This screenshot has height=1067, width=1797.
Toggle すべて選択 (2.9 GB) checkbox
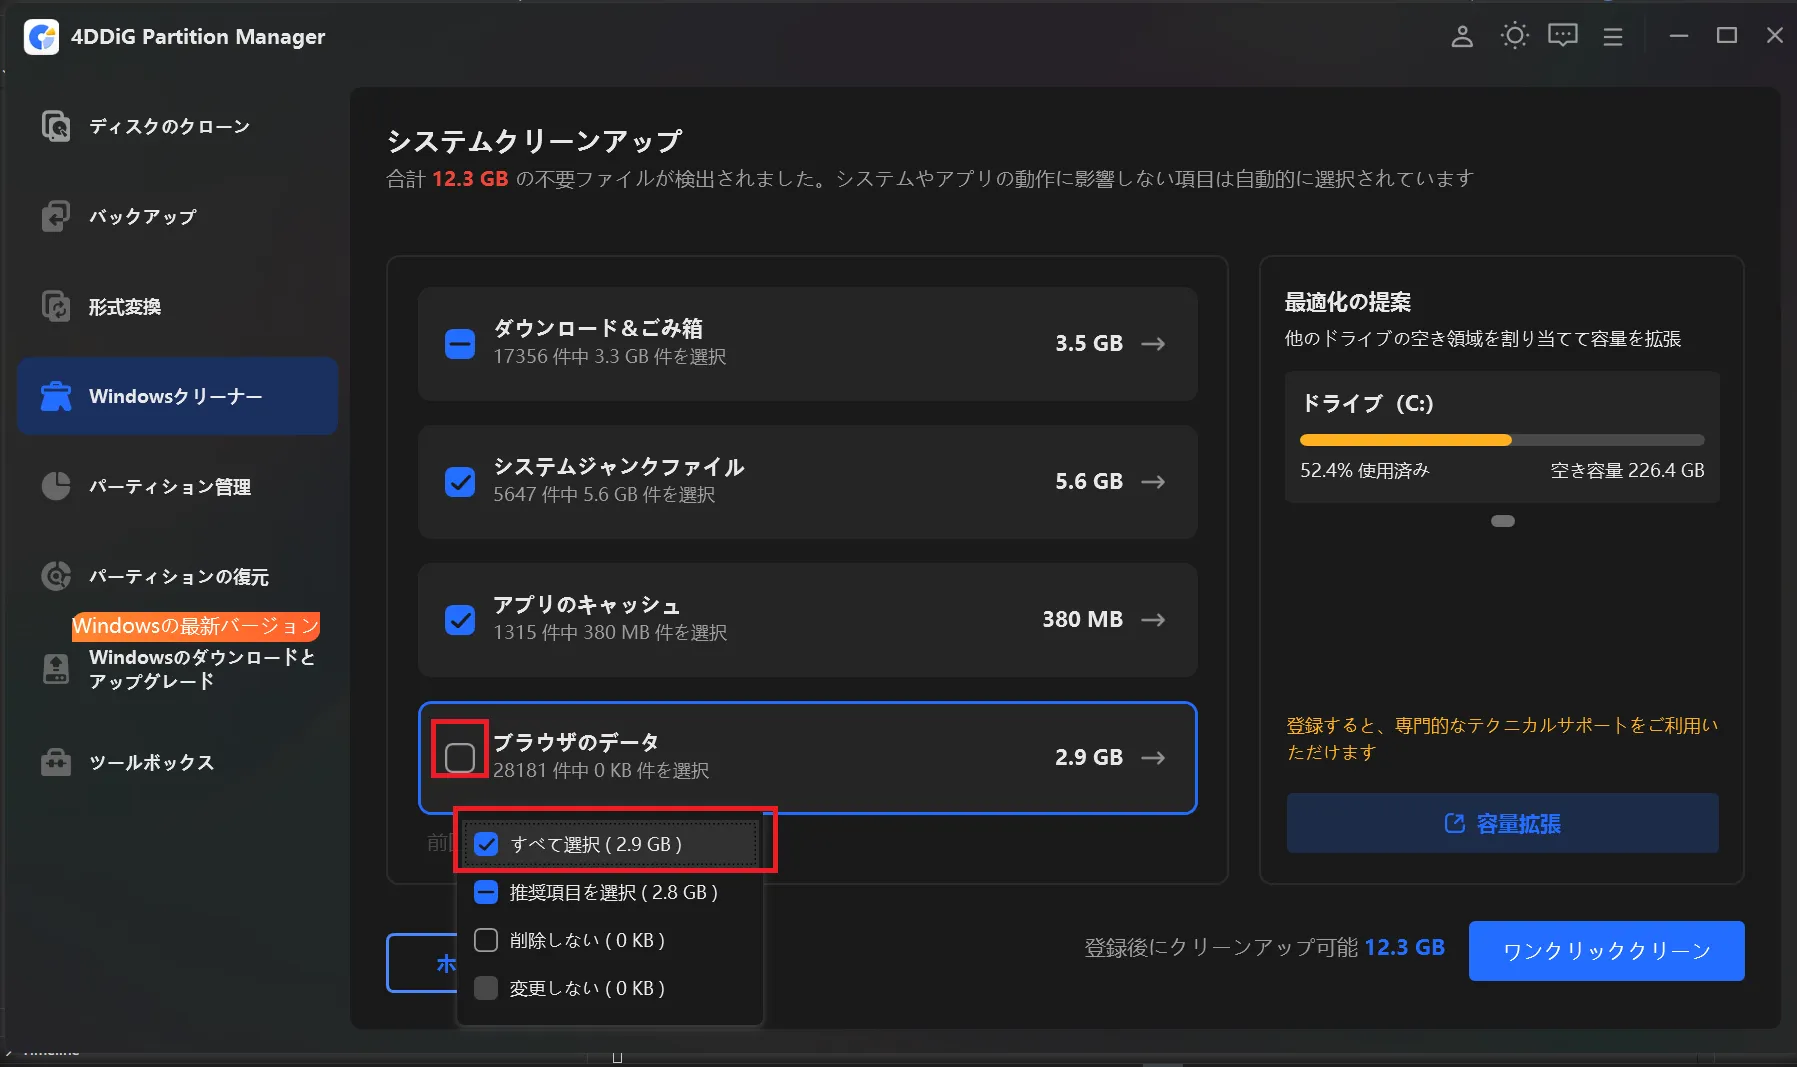point(486,844)
